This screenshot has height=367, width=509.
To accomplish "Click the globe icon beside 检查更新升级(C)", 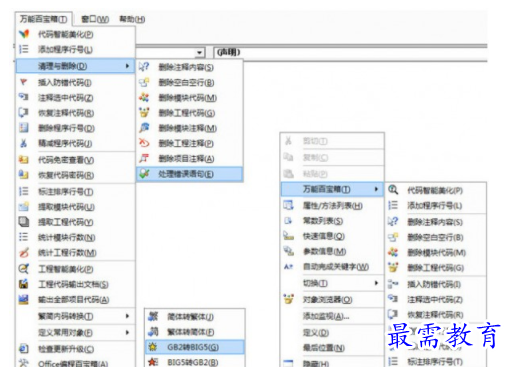I will tap(23, 349).
